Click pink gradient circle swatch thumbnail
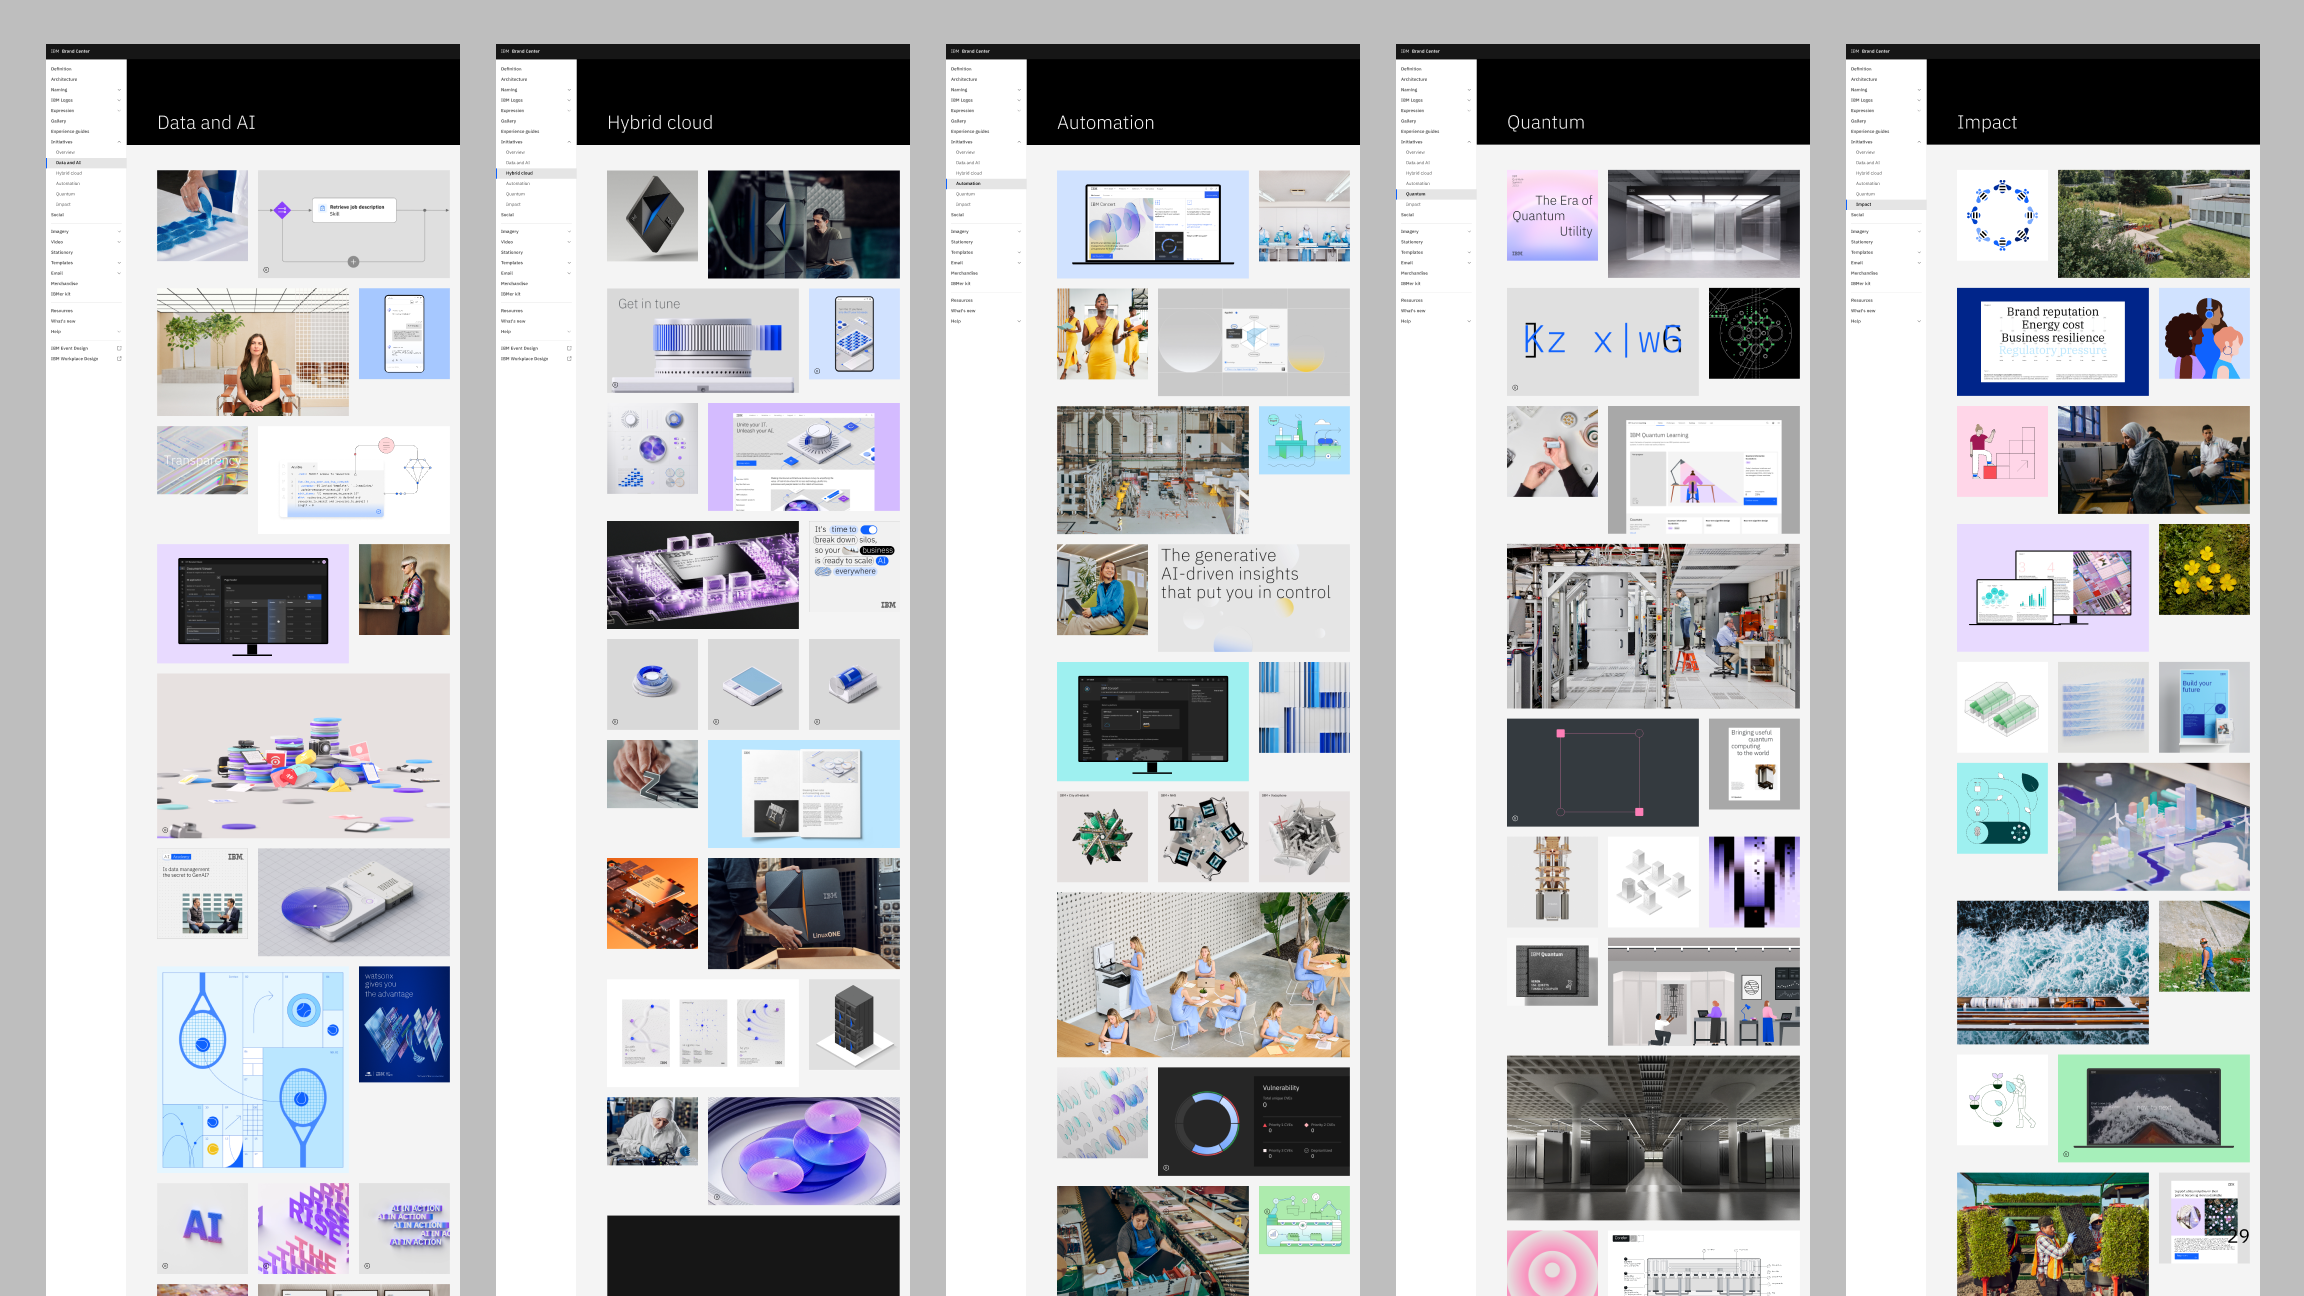Screen dimensions: 2304x1296 coord(1552,1263)
